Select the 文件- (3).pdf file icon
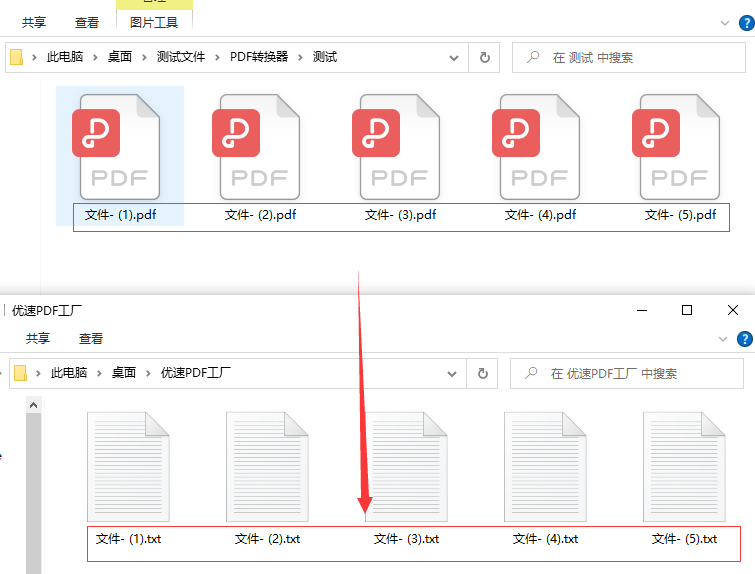Viewport: 755px width, 574px height. click(x=396, y=147)
